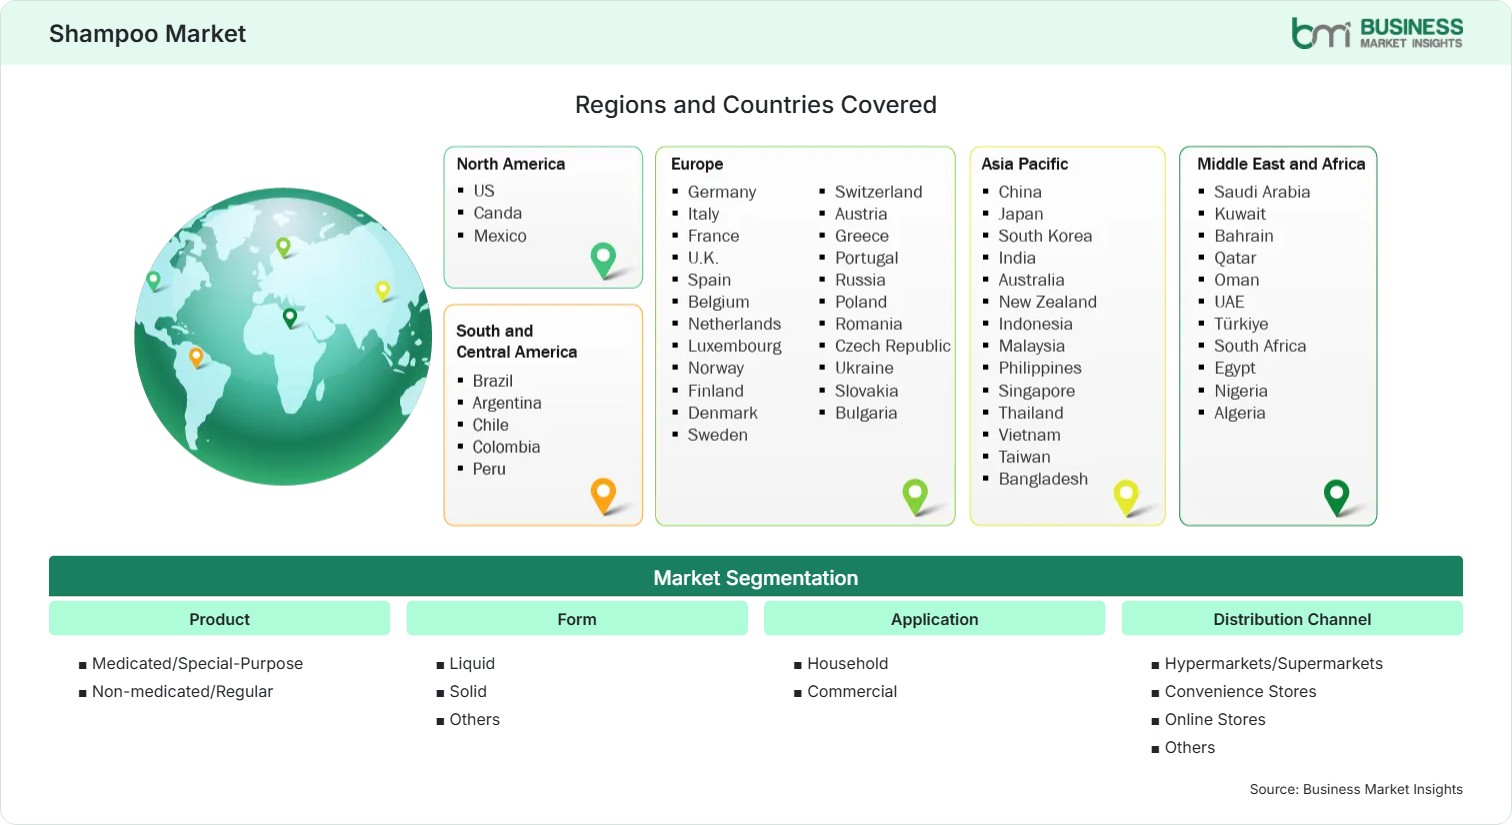Click Bangladesh in Asia Pacific list

[x=1043, y=479]
